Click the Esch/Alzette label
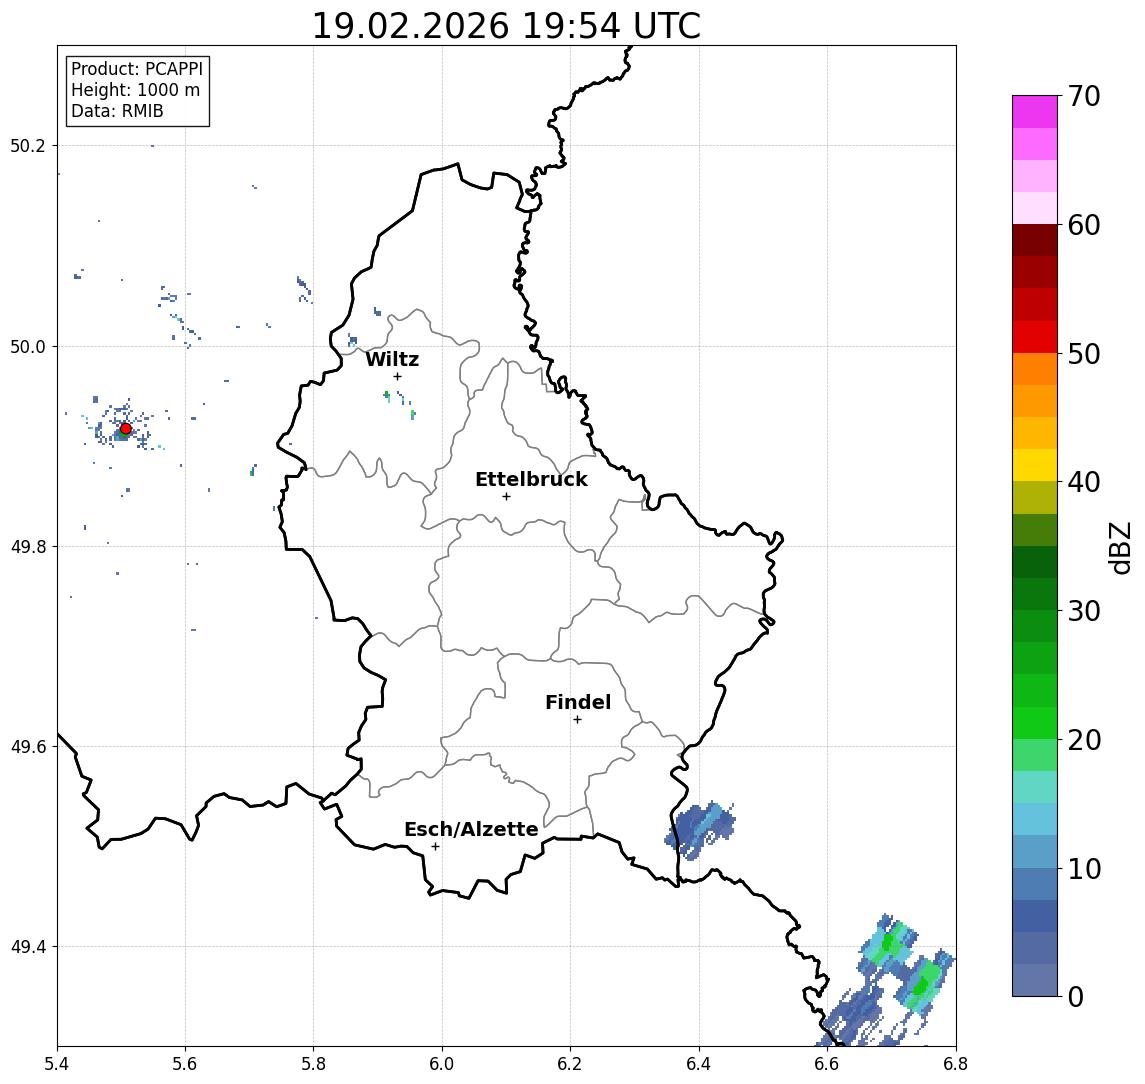 point(471,829)
